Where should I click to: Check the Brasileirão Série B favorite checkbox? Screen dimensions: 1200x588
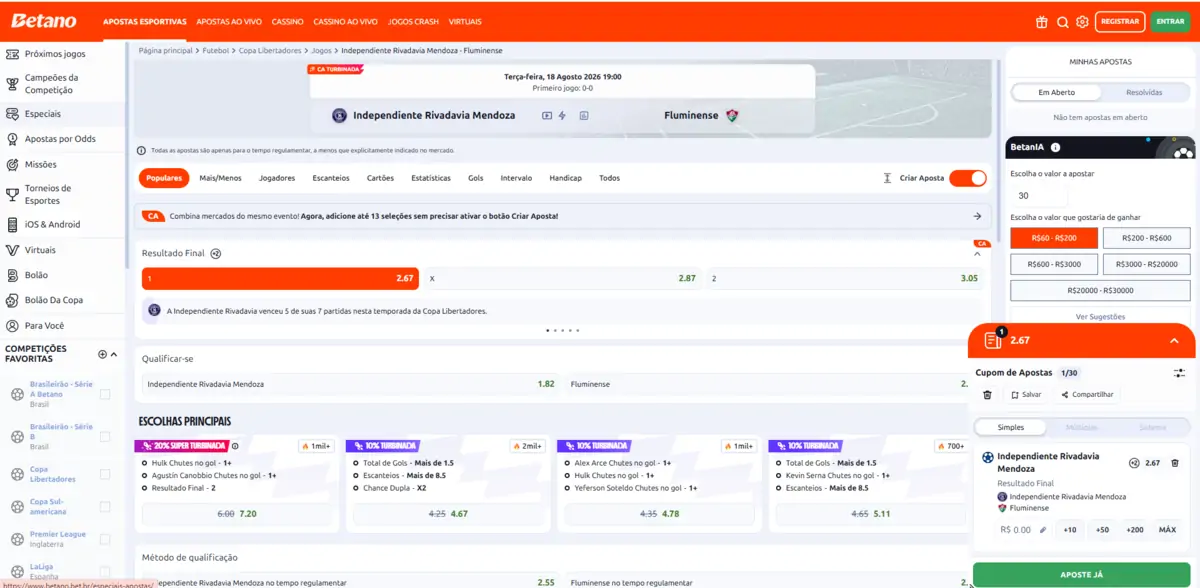(x=105, y=437)
